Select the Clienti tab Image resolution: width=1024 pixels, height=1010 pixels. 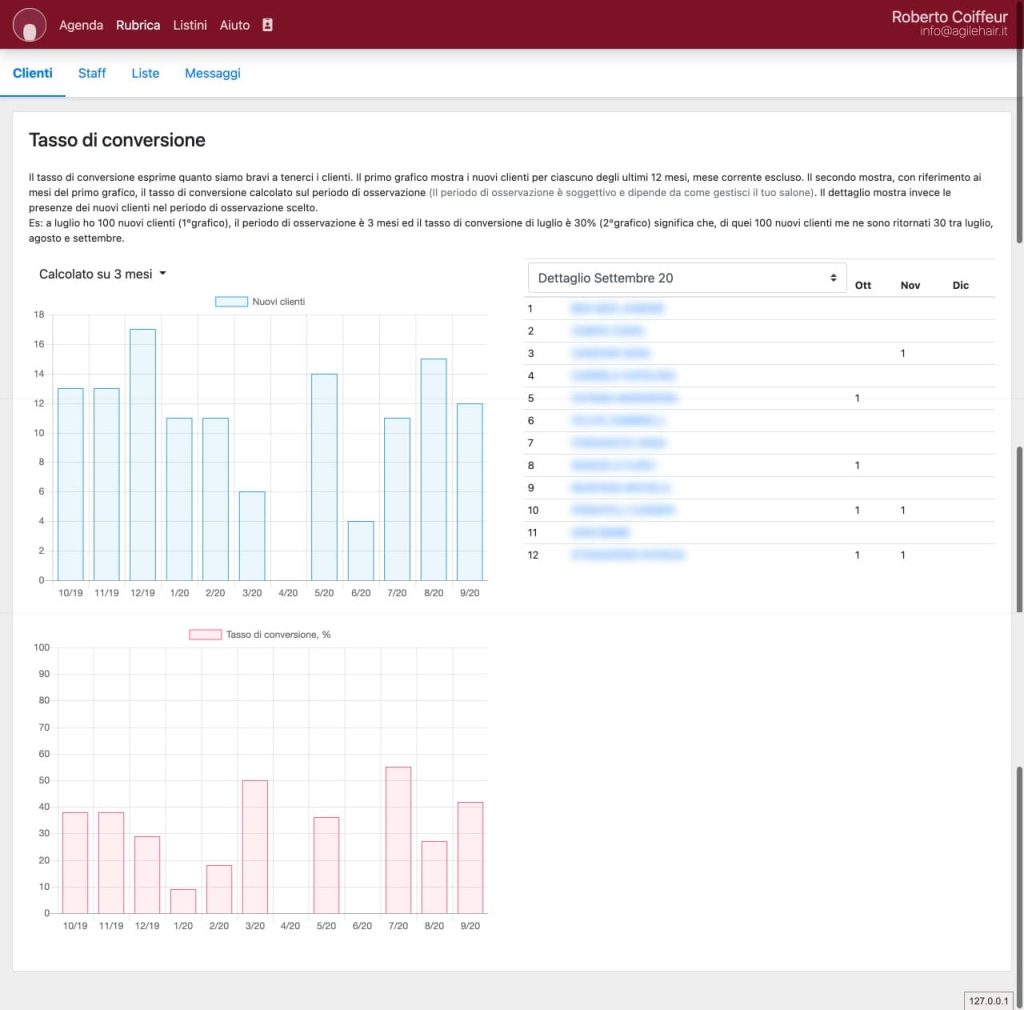tap(33, 73)
